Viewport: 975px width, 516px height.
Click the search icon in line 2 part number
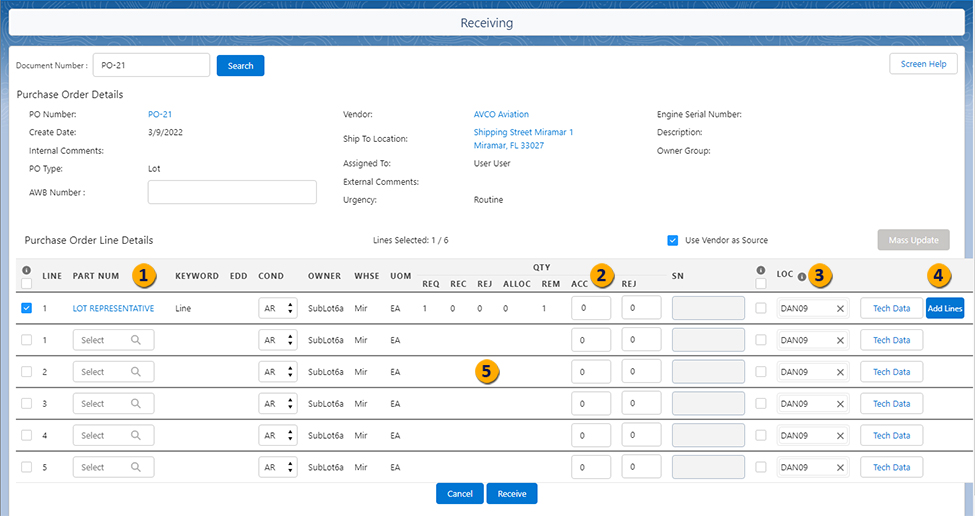(135, 372)
